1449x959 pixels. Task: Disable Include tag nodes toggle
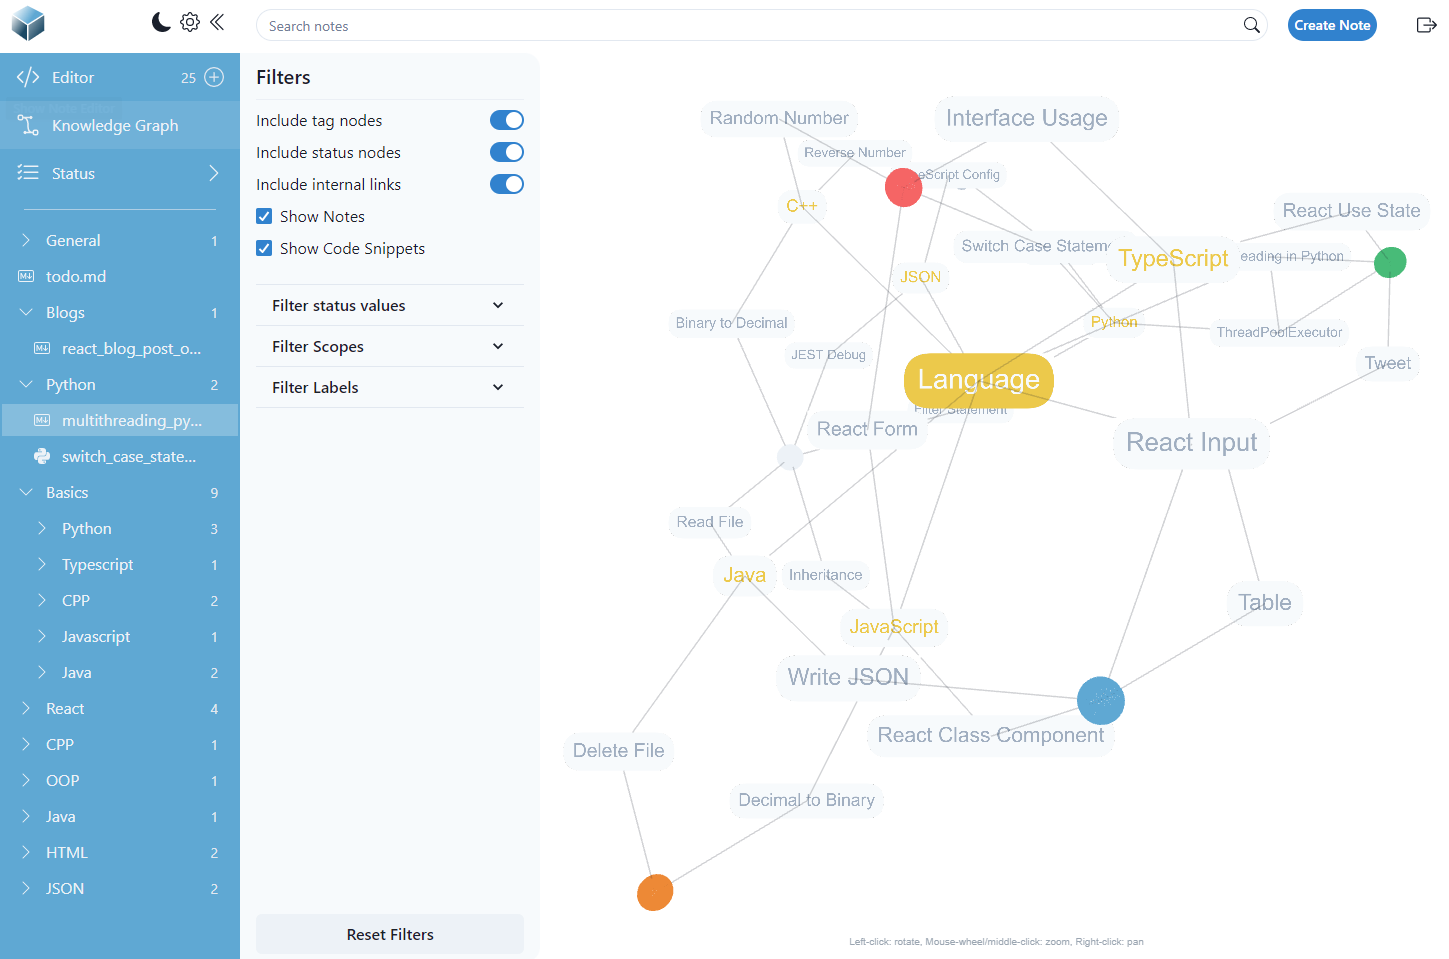click(x=506, y=120)
